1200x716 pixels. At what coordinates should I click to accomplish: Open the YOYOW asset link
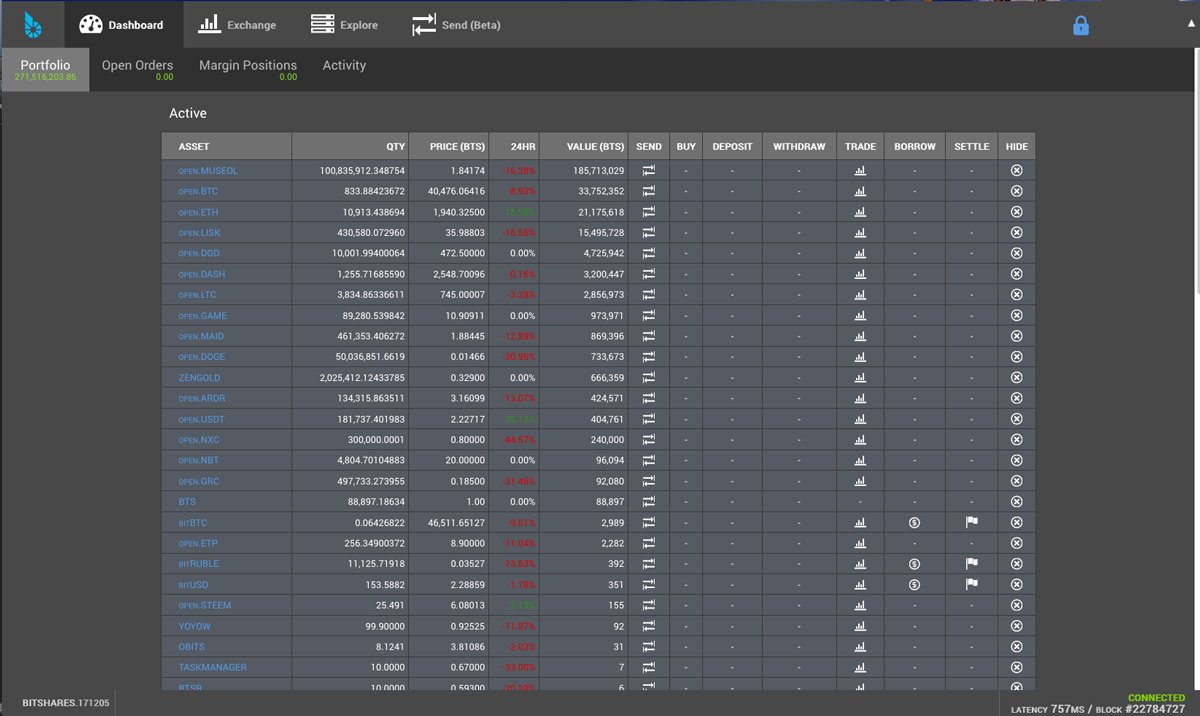[194, 626]
